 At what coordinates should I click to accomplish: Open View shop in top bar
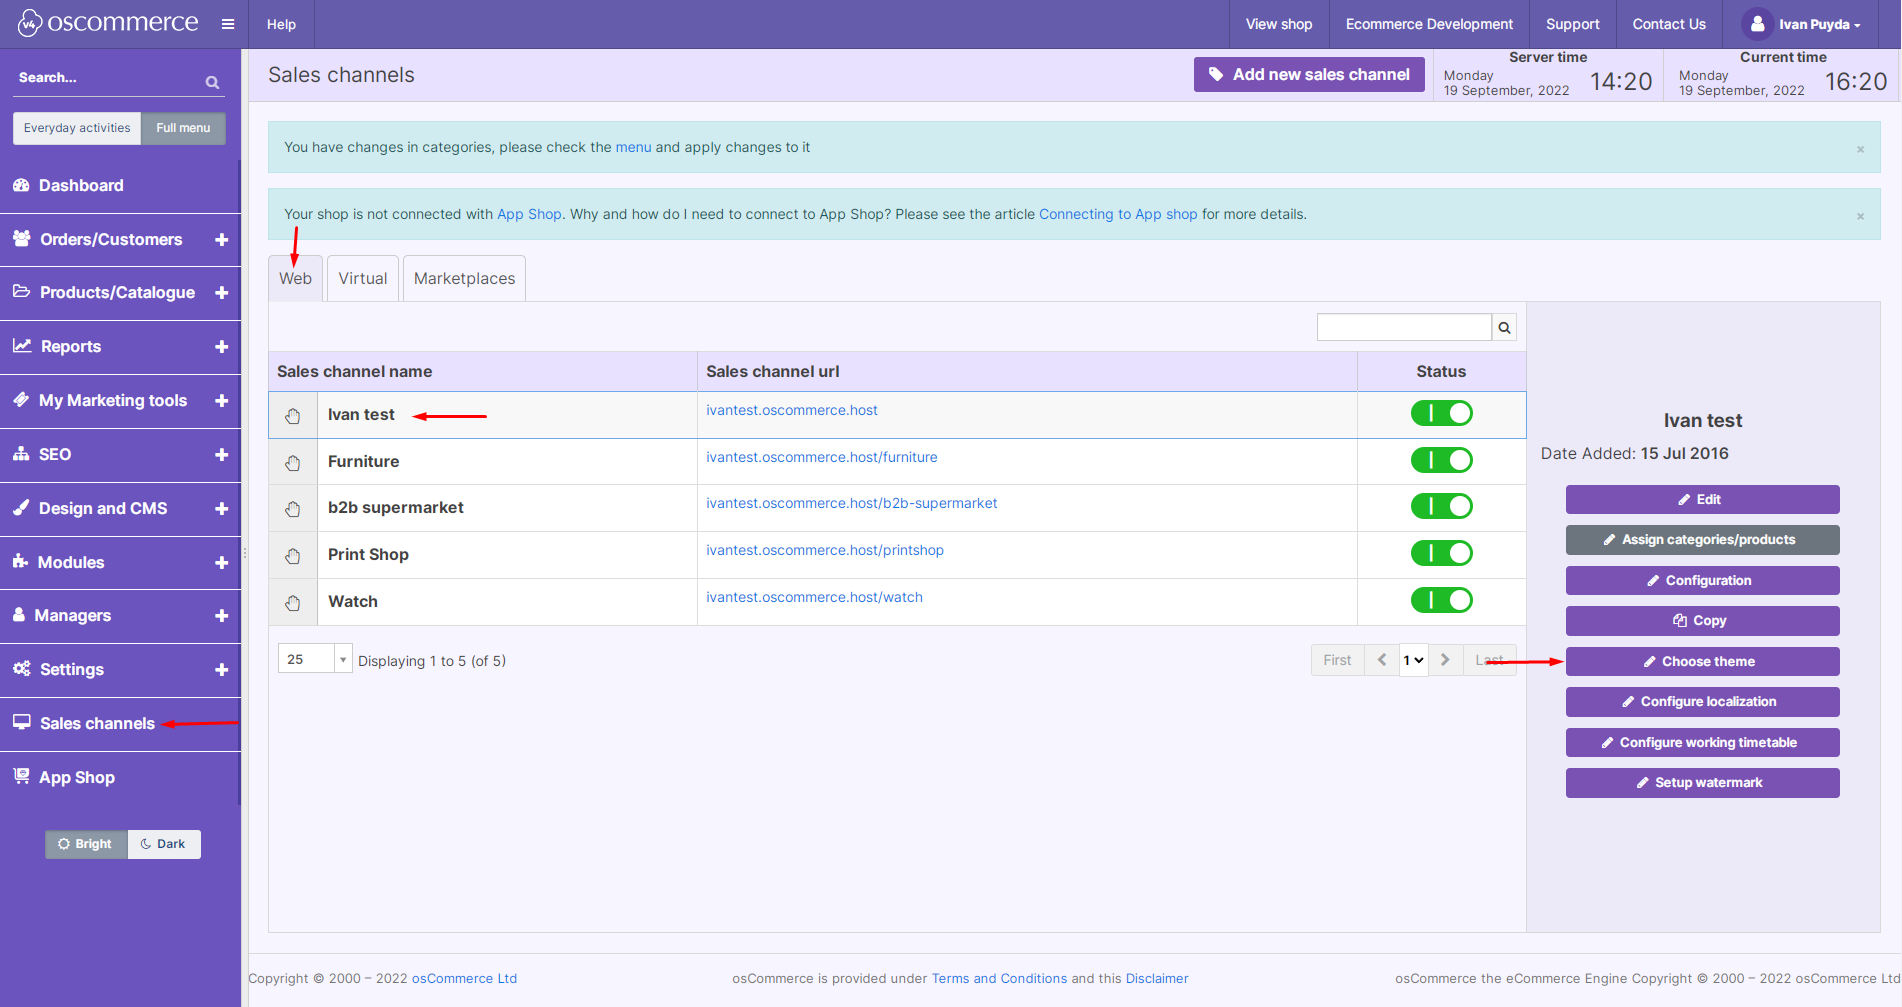click(1279, 24)
